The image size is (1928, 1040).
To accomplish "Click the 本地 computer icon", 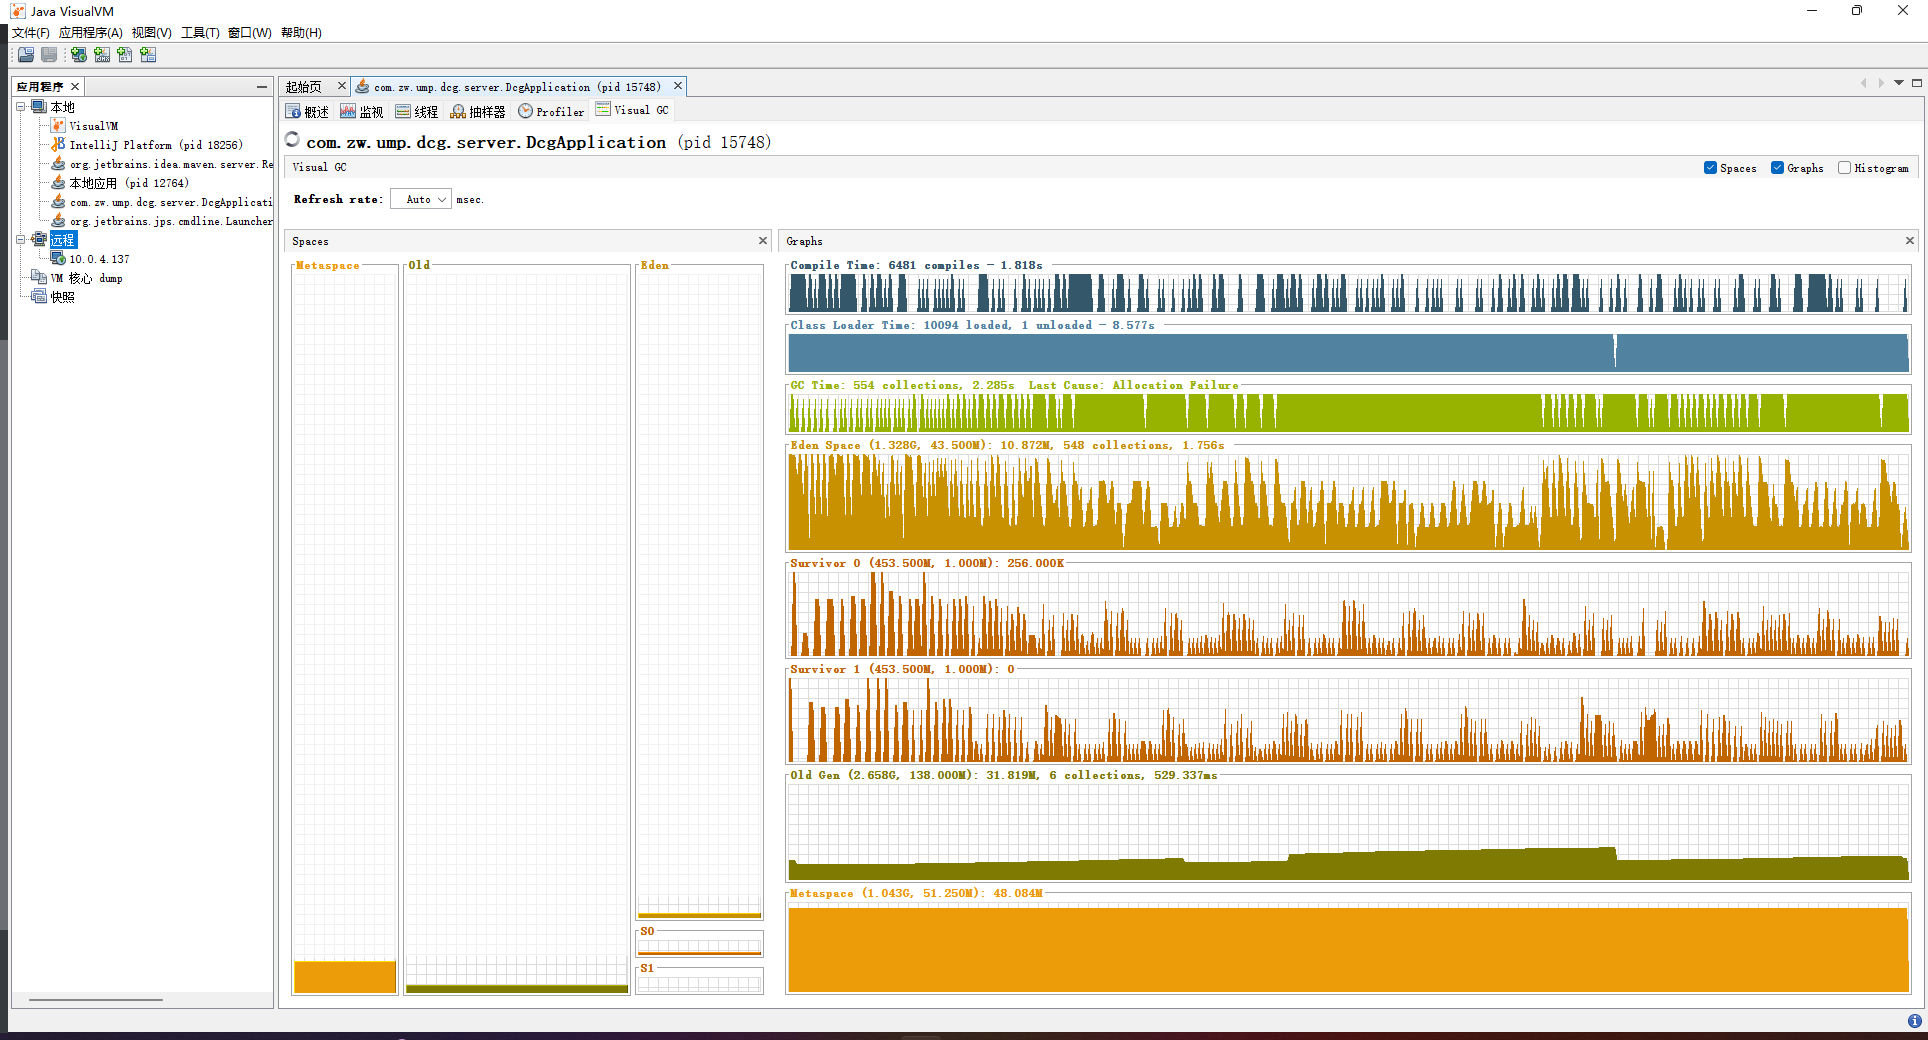I will point(39,107).
